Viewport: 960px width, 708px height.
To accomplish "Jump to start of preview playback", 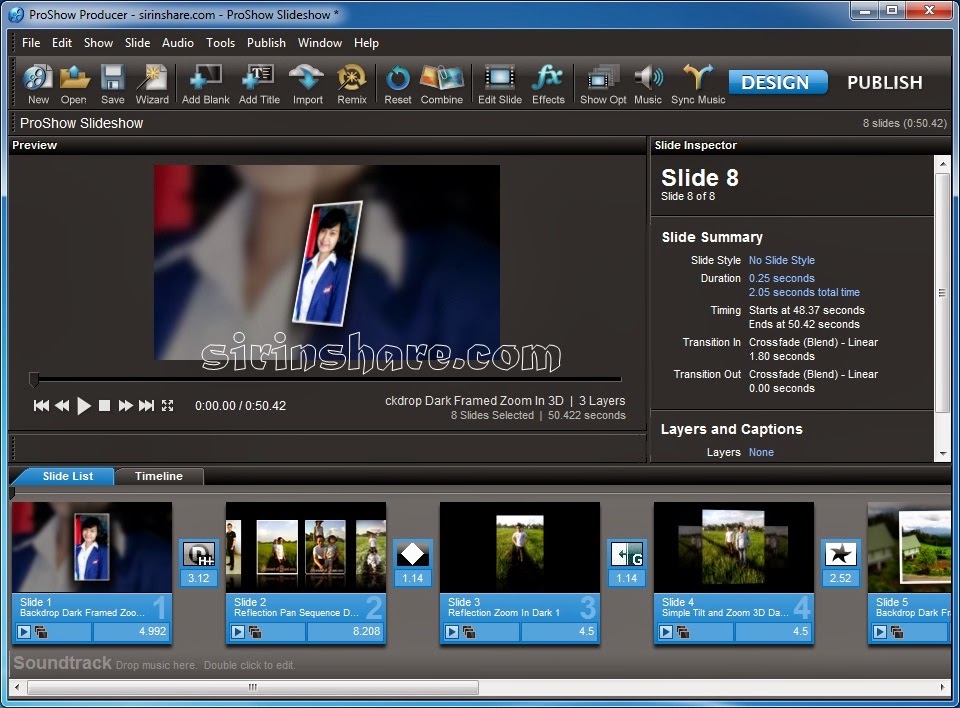I will [41, 405].
